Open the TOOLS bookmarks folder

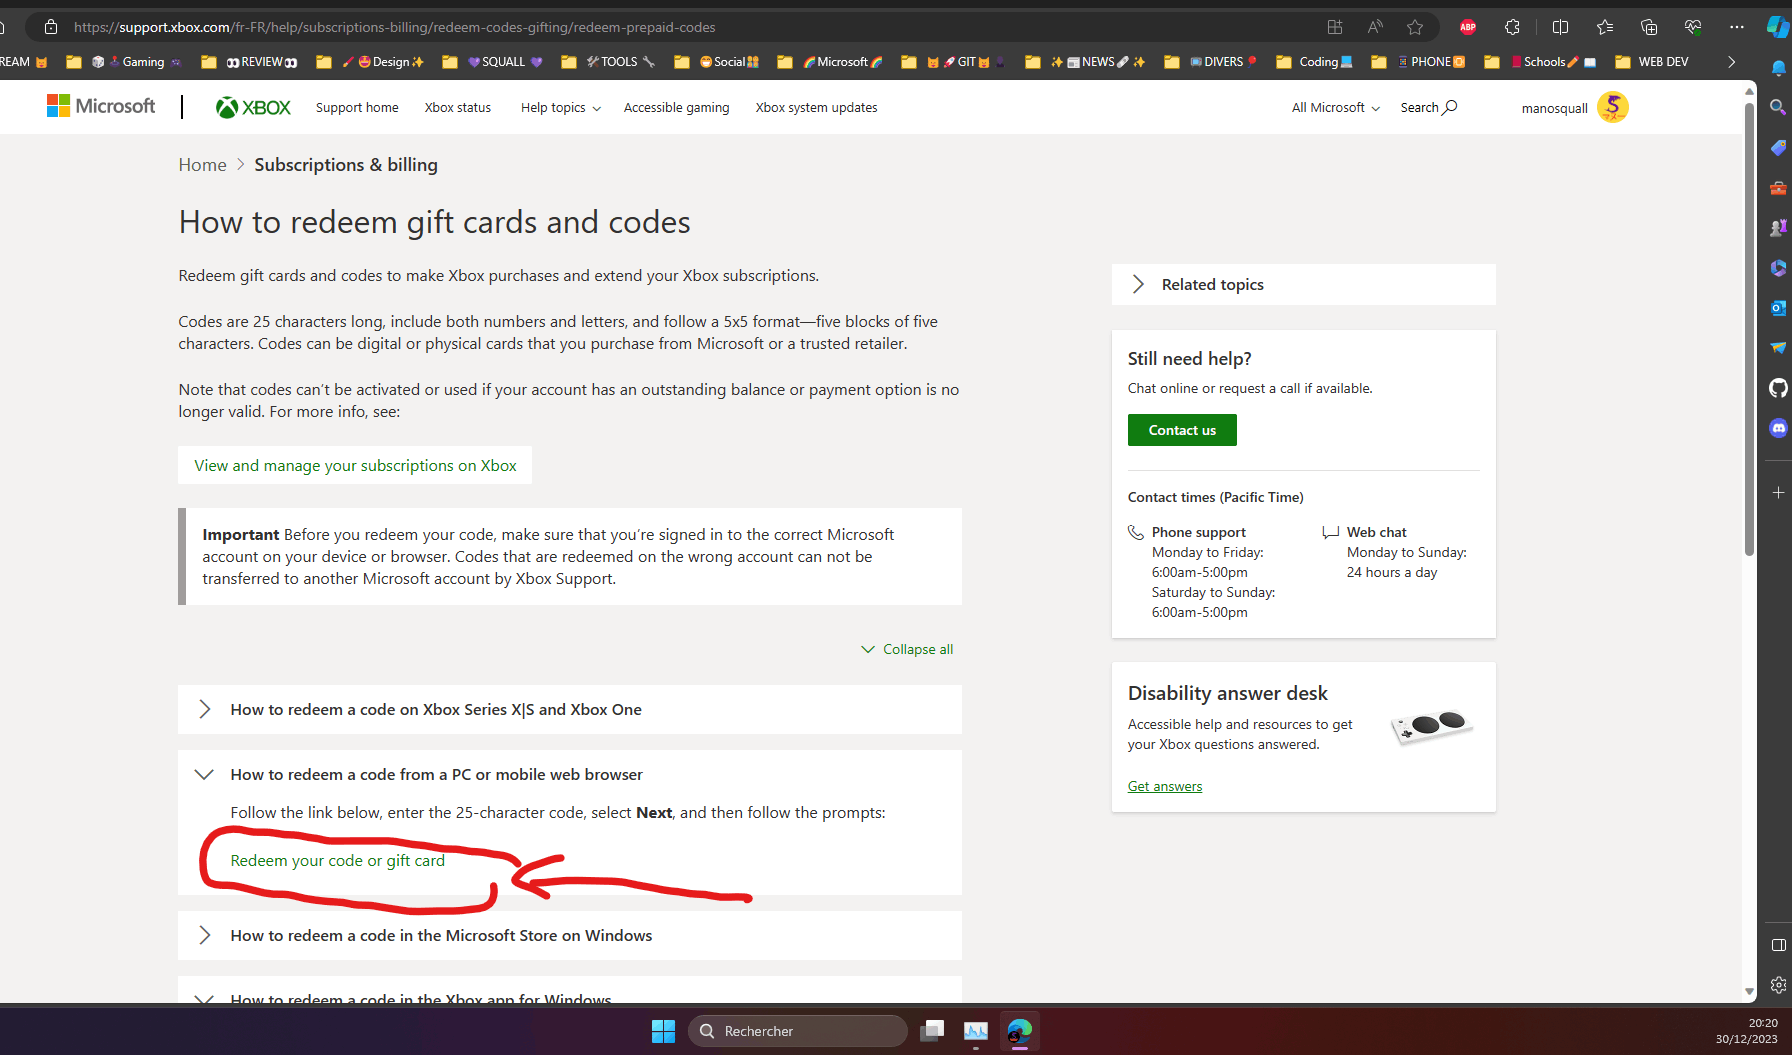click(608, 62)
